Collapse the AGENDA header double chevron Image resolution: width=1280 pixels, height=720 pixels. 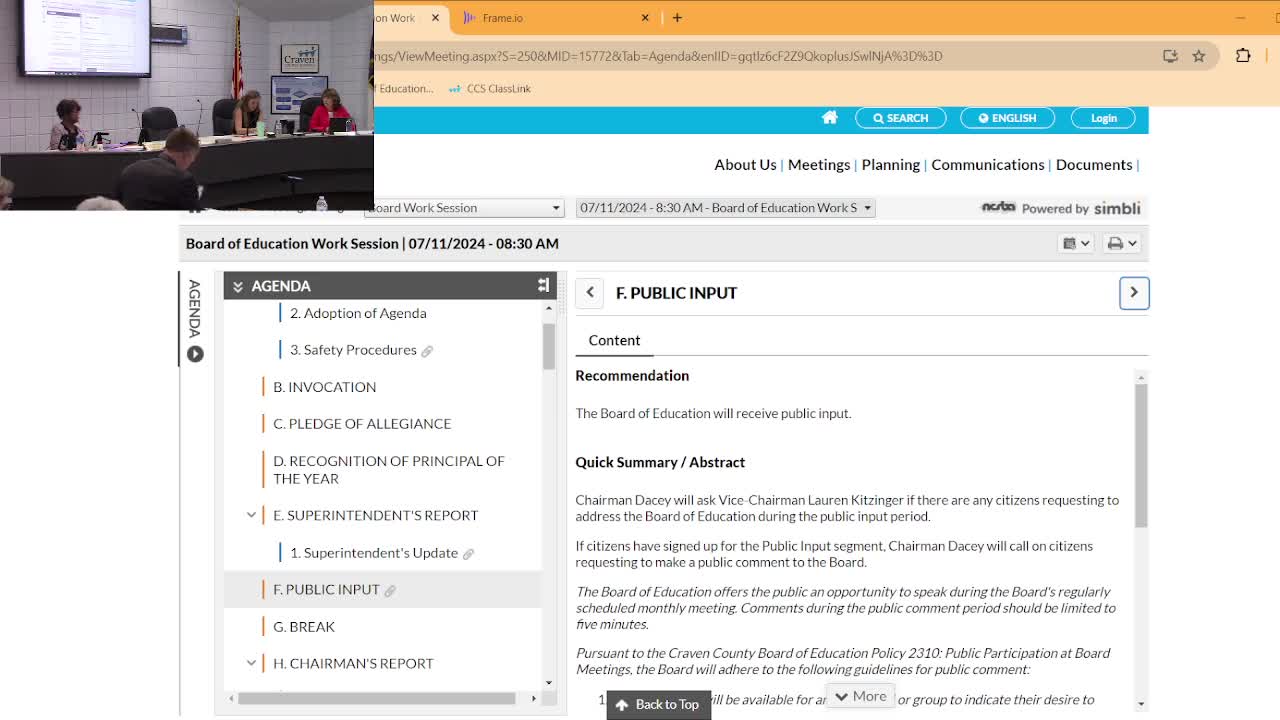[x=238, y=287]
